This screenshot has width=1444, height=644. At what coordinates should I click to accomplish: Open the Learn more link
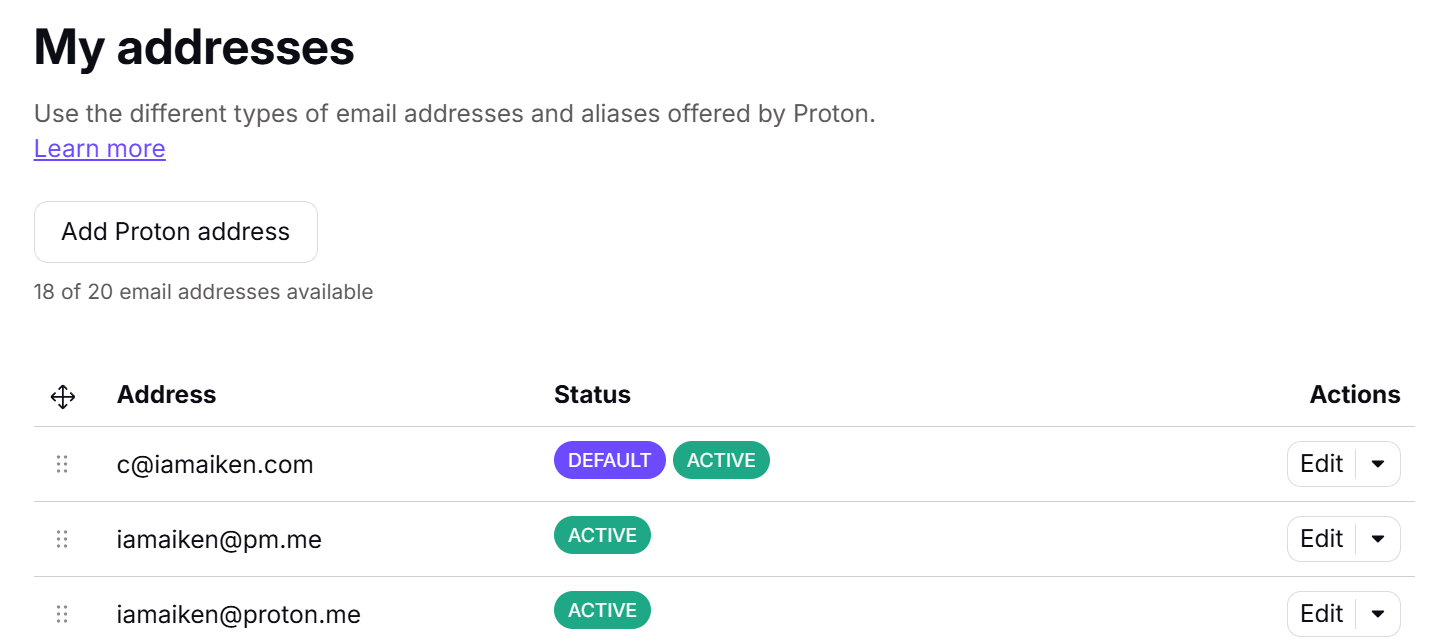100,149
